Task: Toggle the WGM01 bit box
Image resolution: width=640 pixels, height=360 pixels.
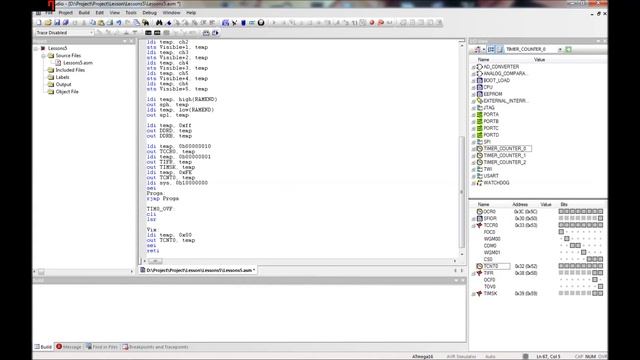Action: pos(584,252)
